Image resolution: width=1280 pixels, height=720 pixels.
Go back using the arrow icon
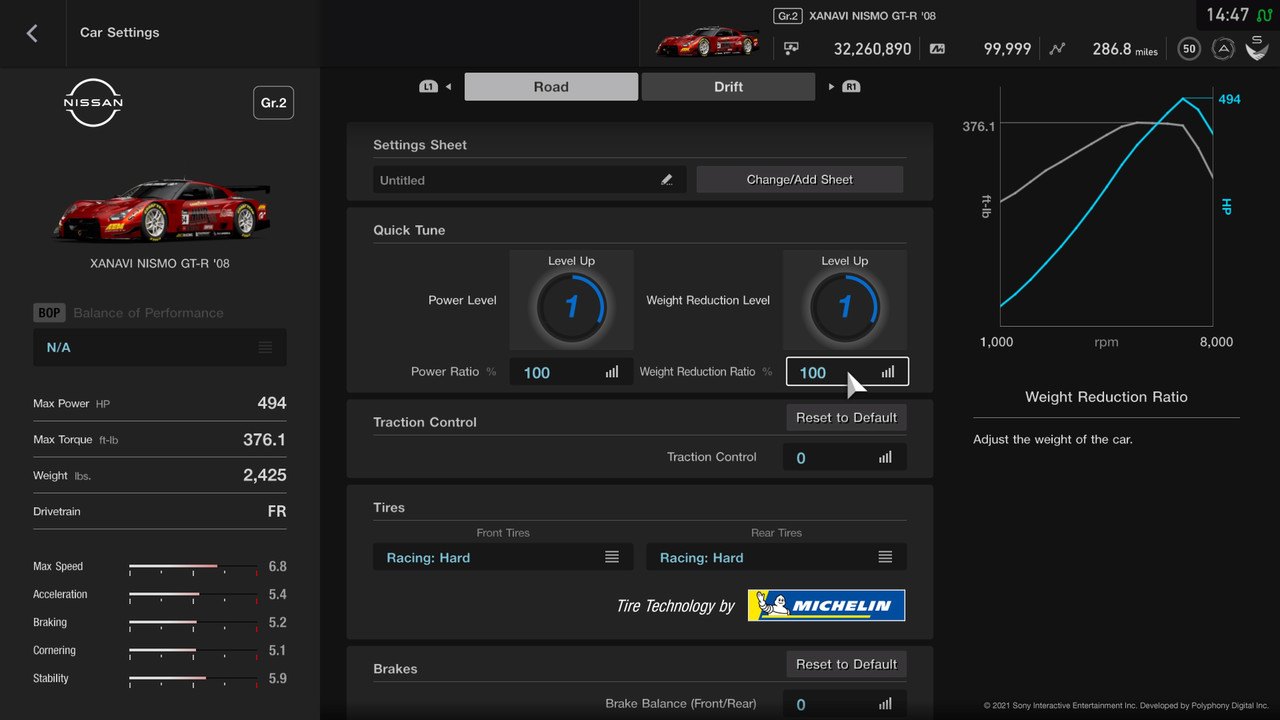(x=32, y=33)
